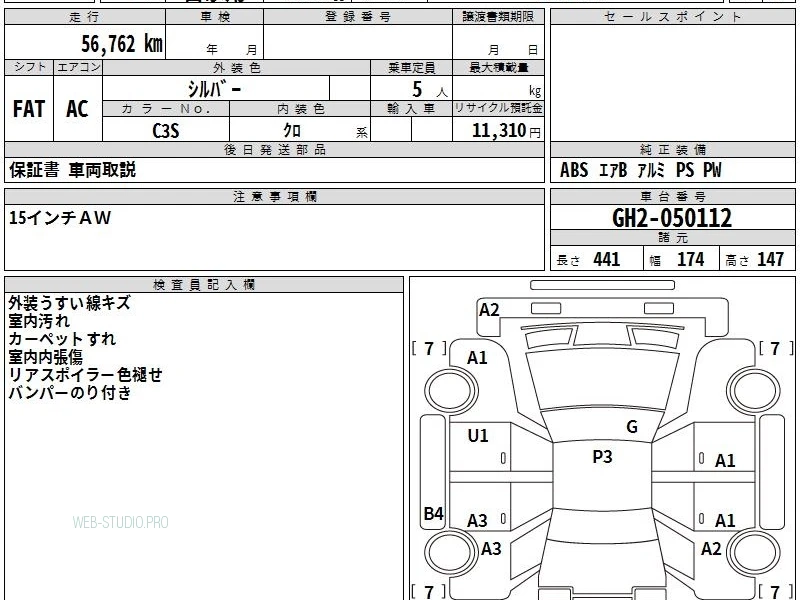Select the 検査員記入欄 header
Viewport: 800px width, 600px height.
(204, 285)
